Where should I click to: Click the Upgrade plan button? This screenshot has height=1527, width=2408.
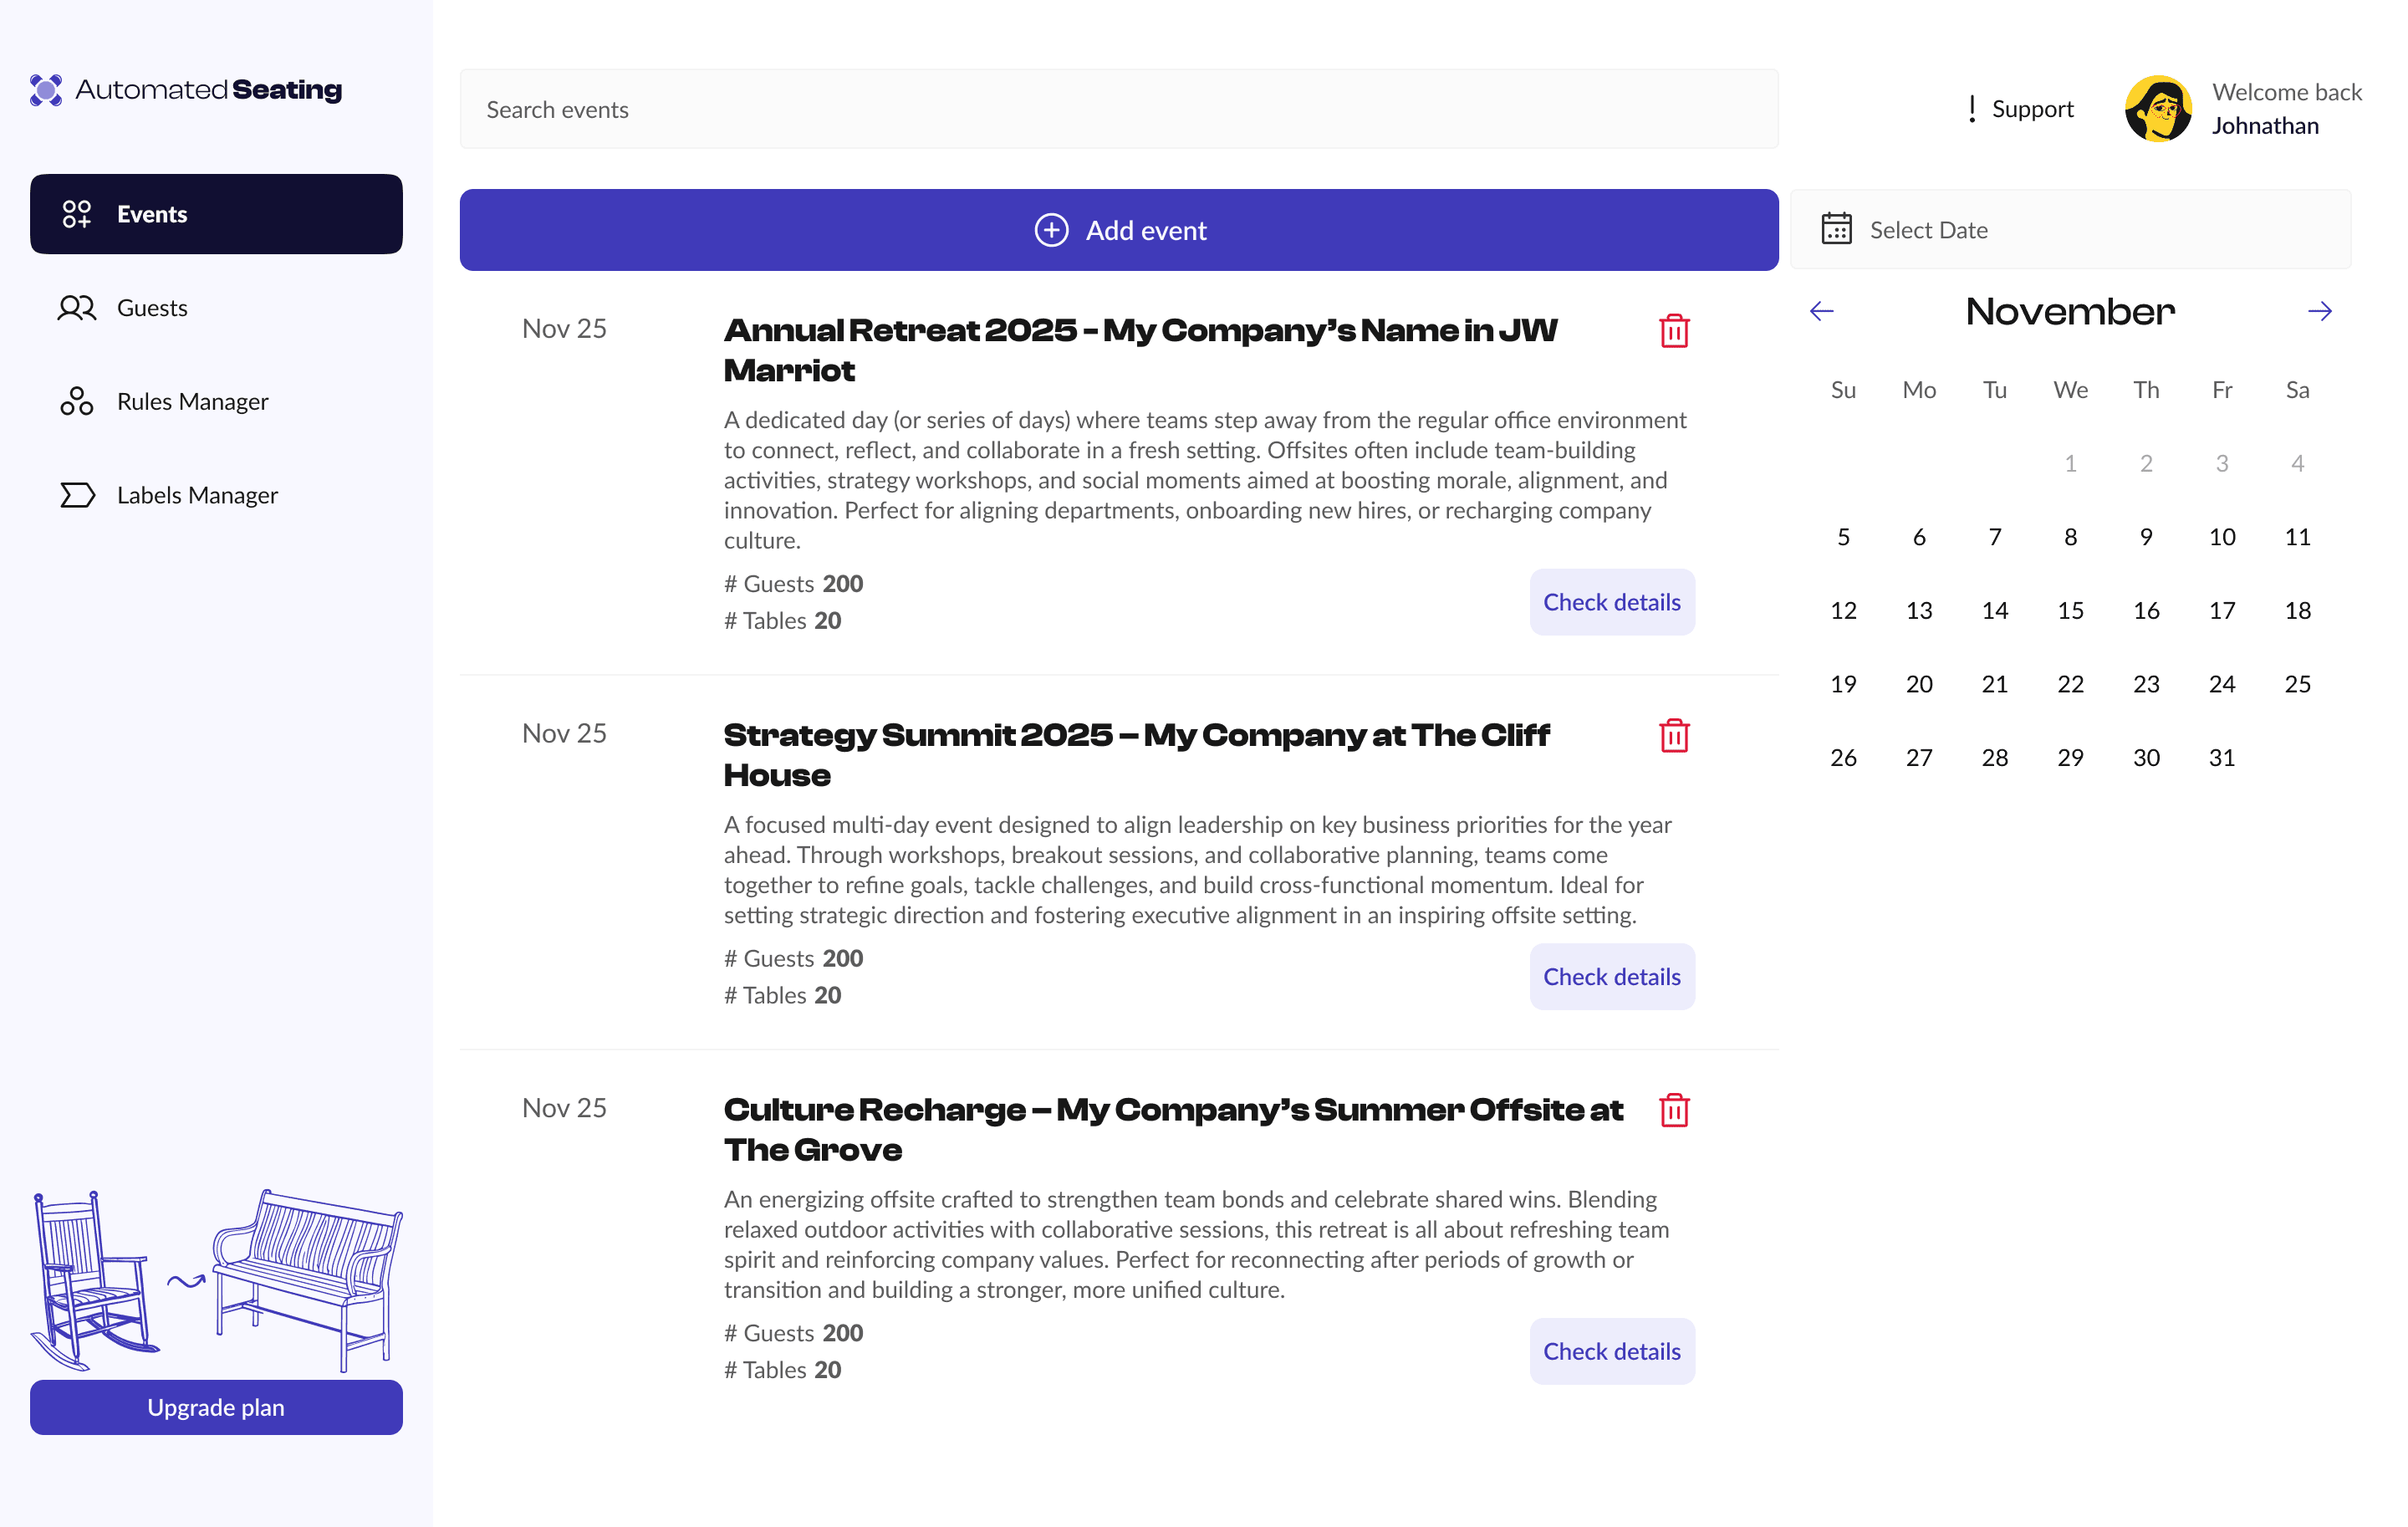point(216,1407)
